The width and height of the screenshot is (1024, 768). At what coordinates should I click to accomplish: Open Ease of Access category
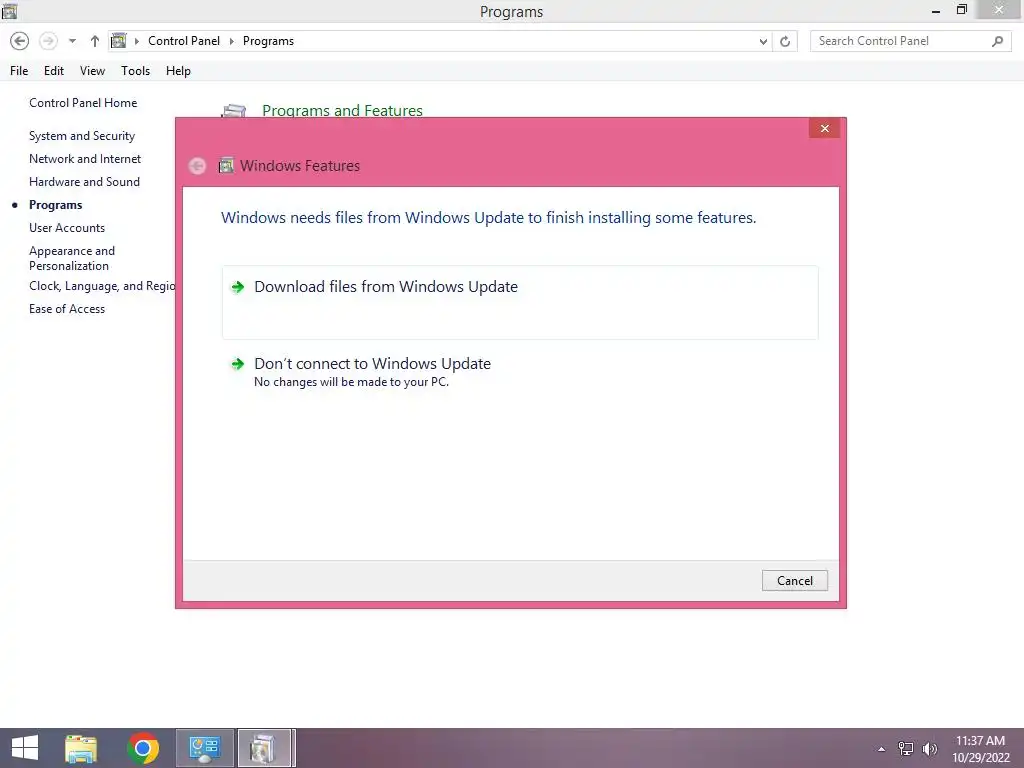(x=67, y=309)
